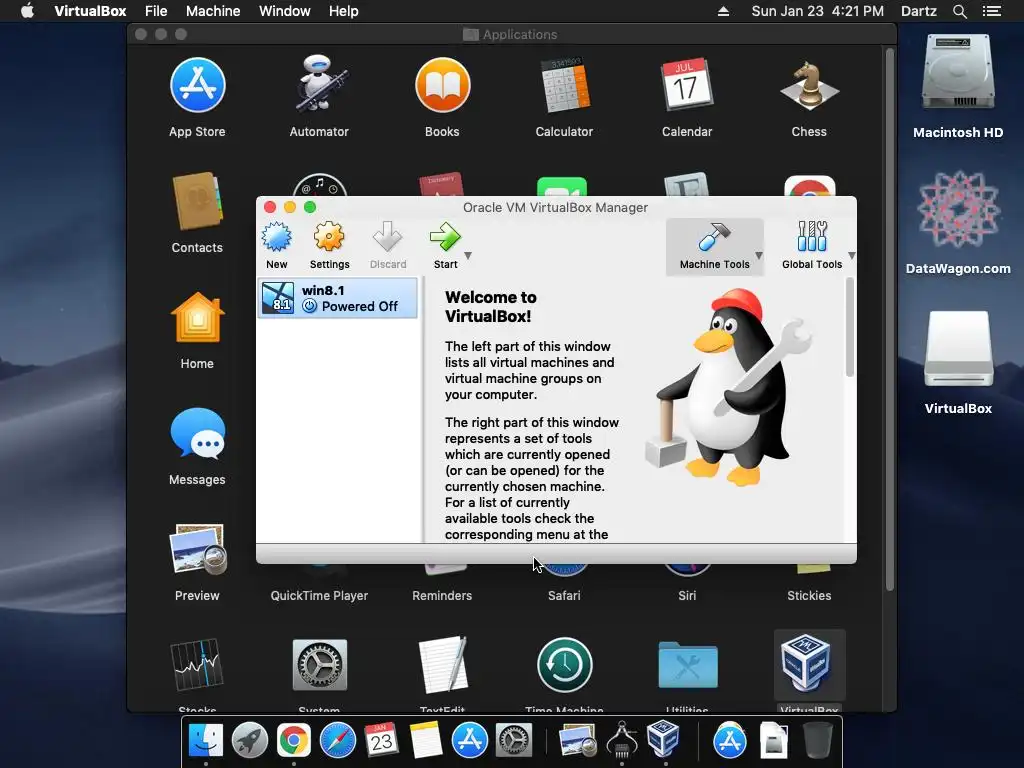Click the New virtual machine icon
This screenshot has width=1024, height=768.
(277, 237)
